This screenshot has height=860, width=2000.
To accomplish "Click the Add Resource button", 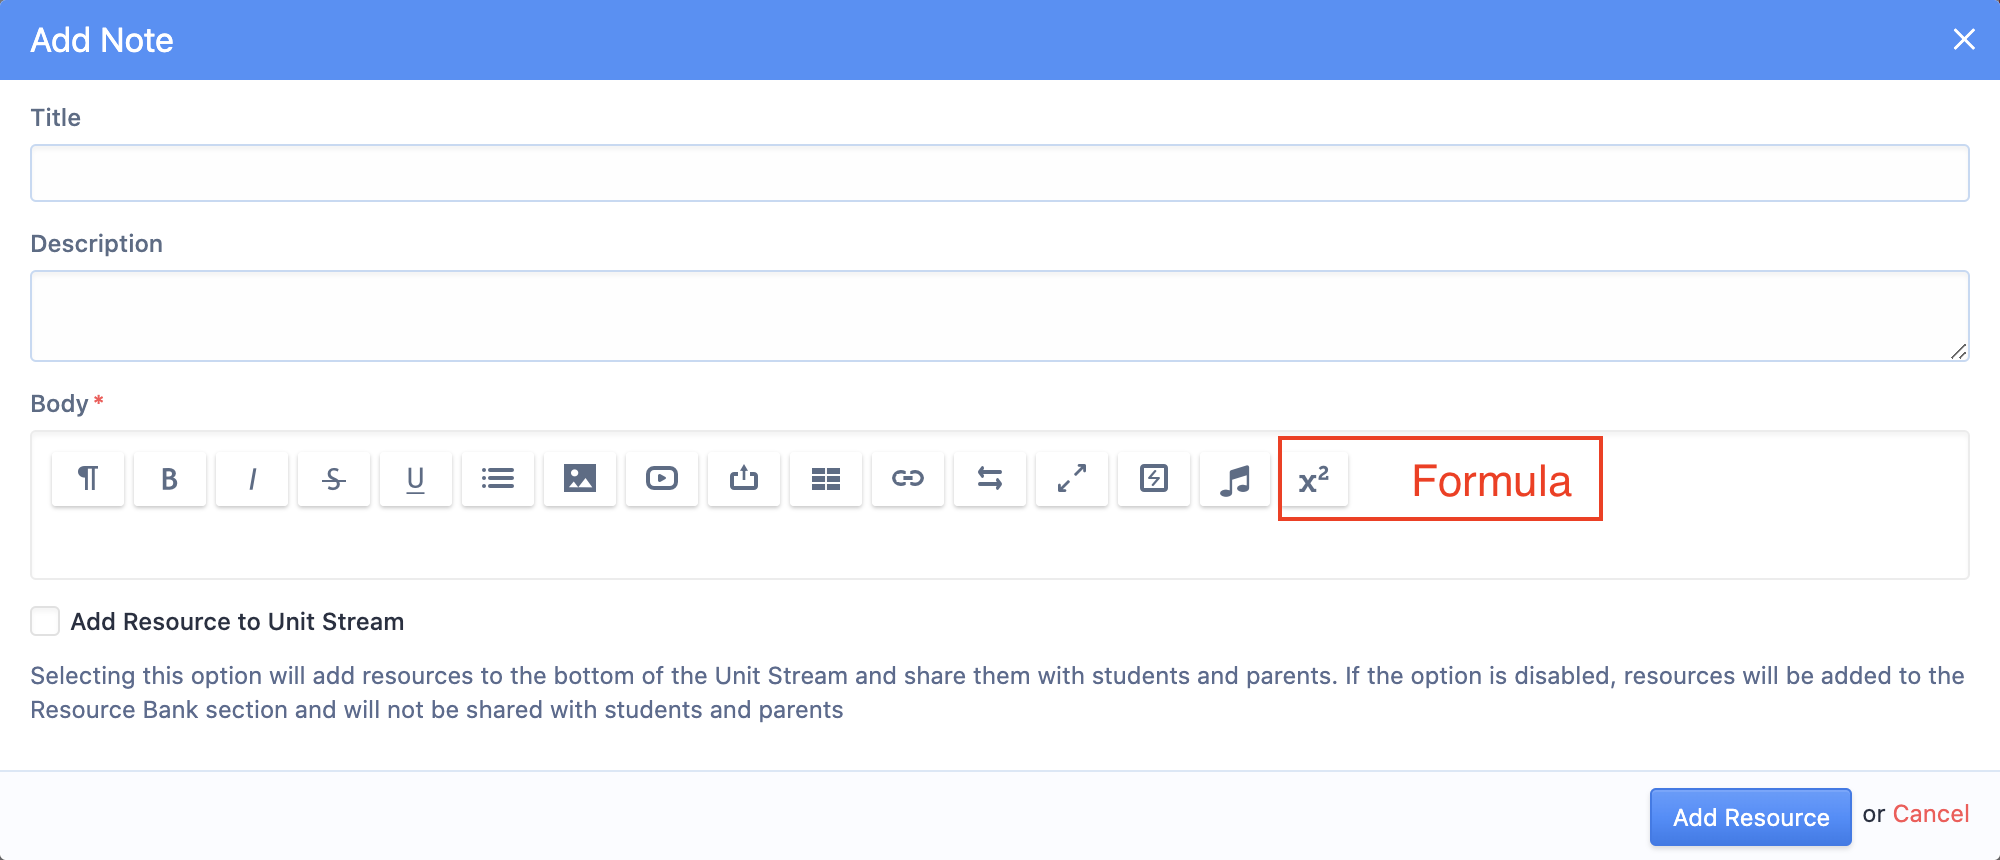I will (x=1750, y=817).
